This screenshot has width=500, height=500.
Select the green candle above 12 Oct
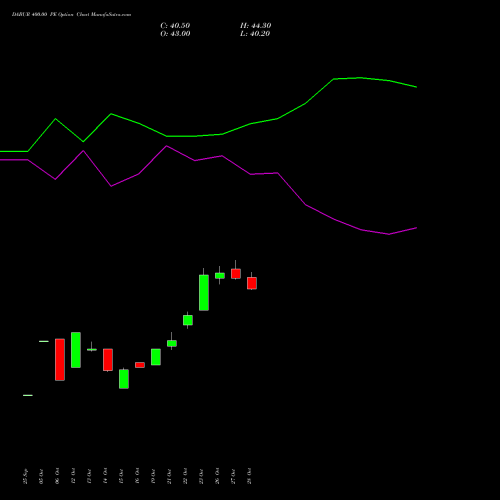(76, 350)
